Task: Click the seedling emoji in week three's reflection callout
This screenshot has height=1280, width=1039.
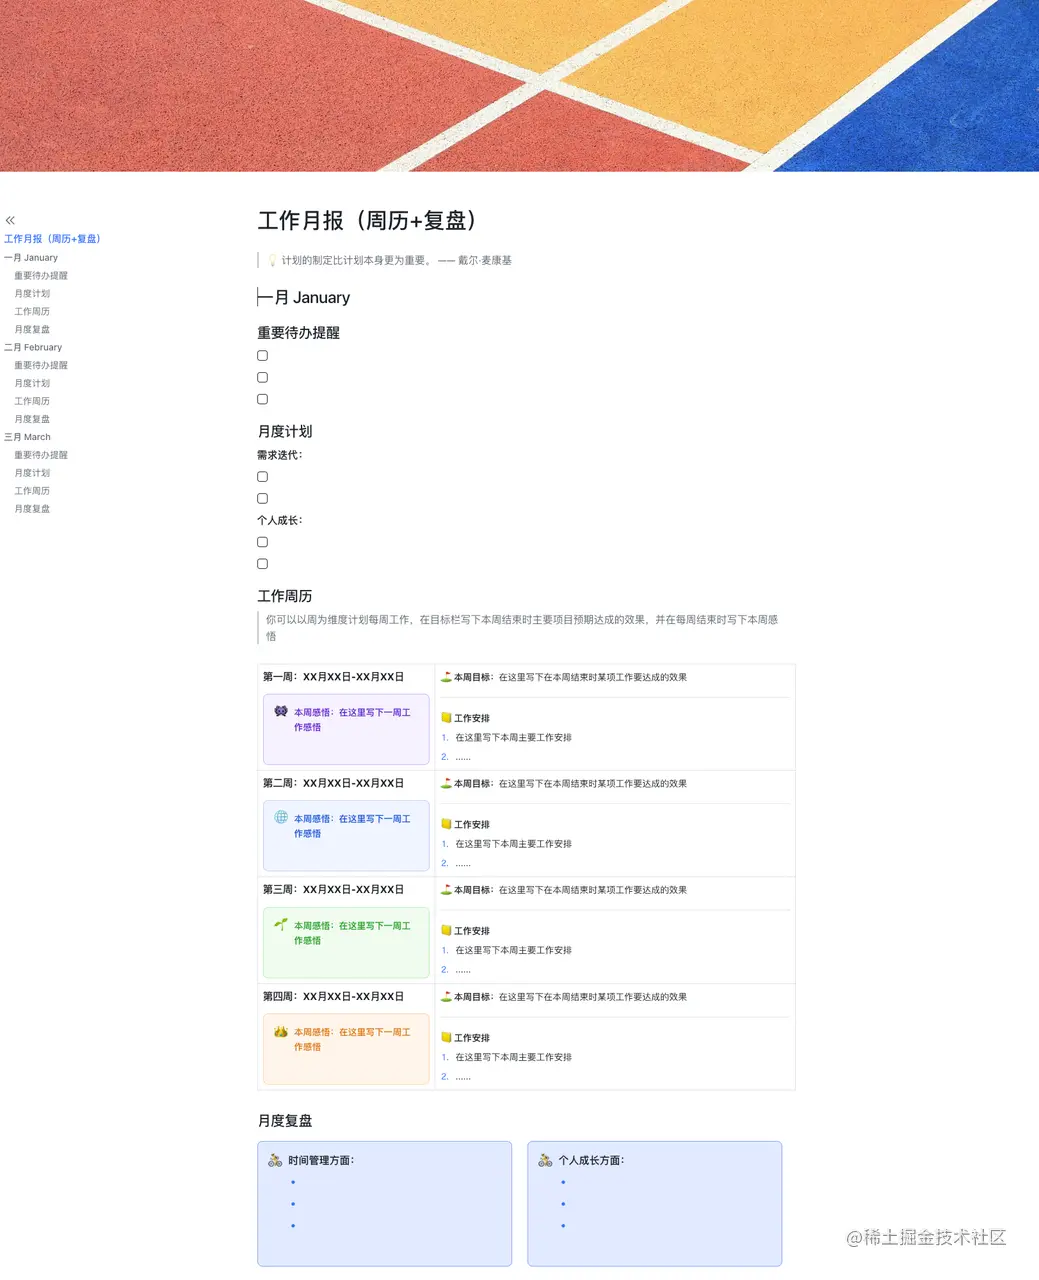Action: 281,924
